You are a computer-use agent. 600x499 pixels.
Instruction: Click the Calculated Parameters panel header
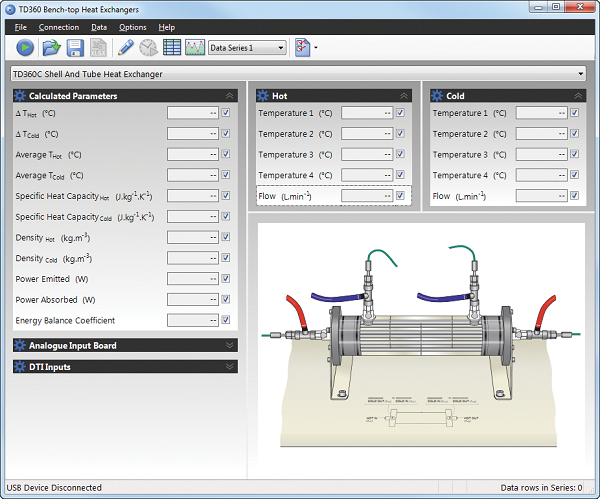pos(125,96)
